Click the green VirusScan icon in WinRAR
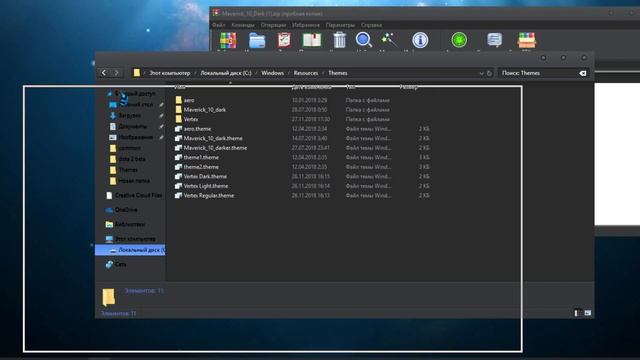 459,40
